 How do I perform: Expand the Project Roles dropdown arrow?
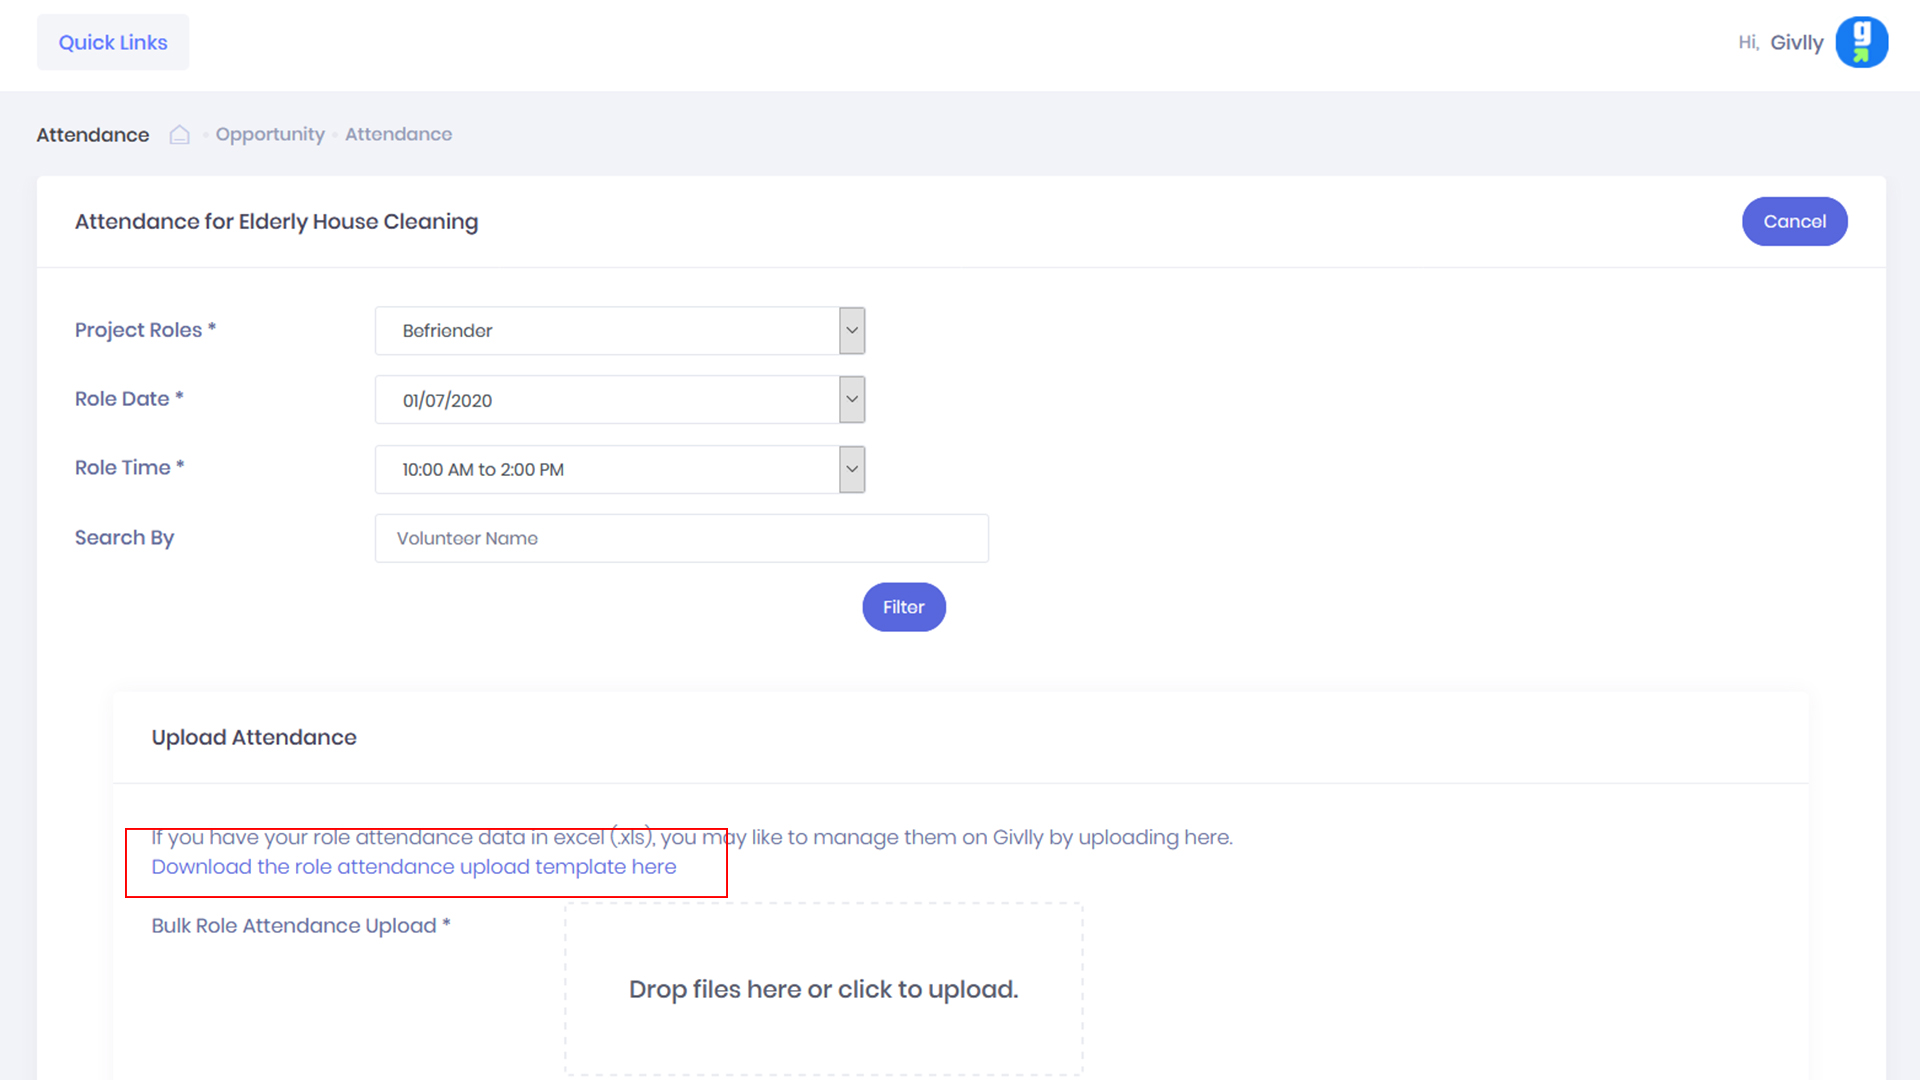click(x=852, y=330)
